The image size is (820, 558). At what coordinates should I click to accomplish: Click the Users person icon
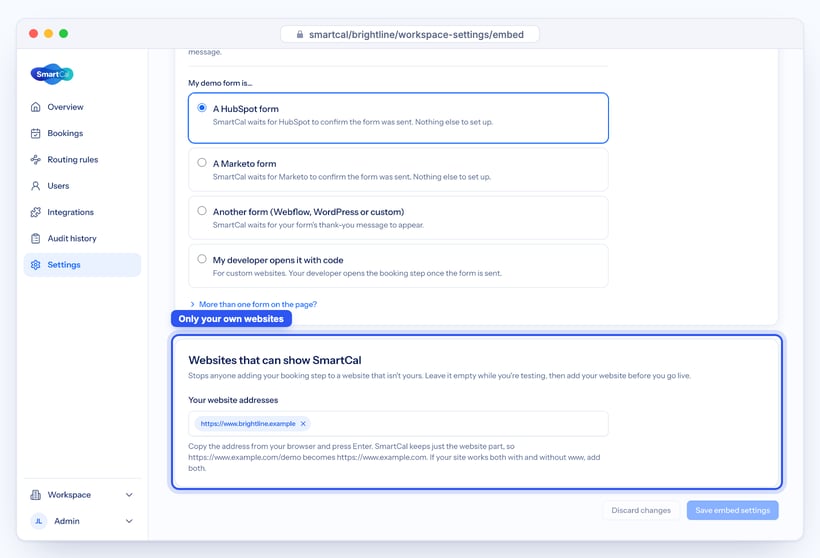pyautogui.click(x=36, y=186)
